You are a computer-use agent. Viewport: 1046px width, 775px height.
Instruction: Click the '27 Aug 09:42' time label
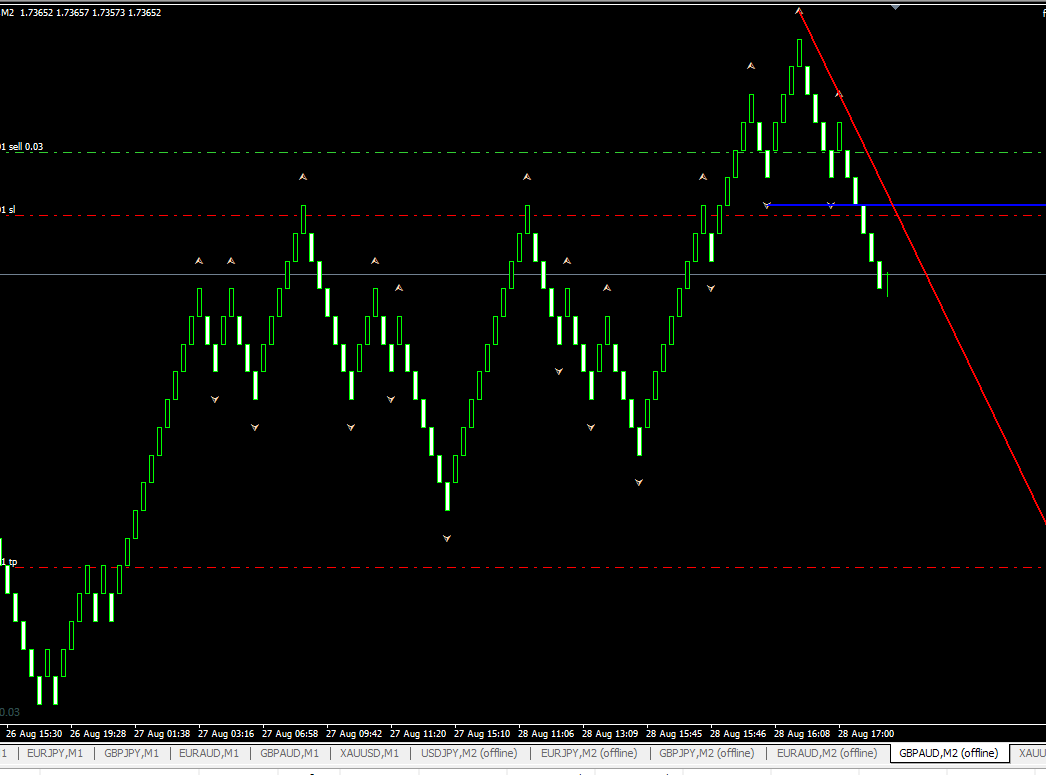coord(354,734)
